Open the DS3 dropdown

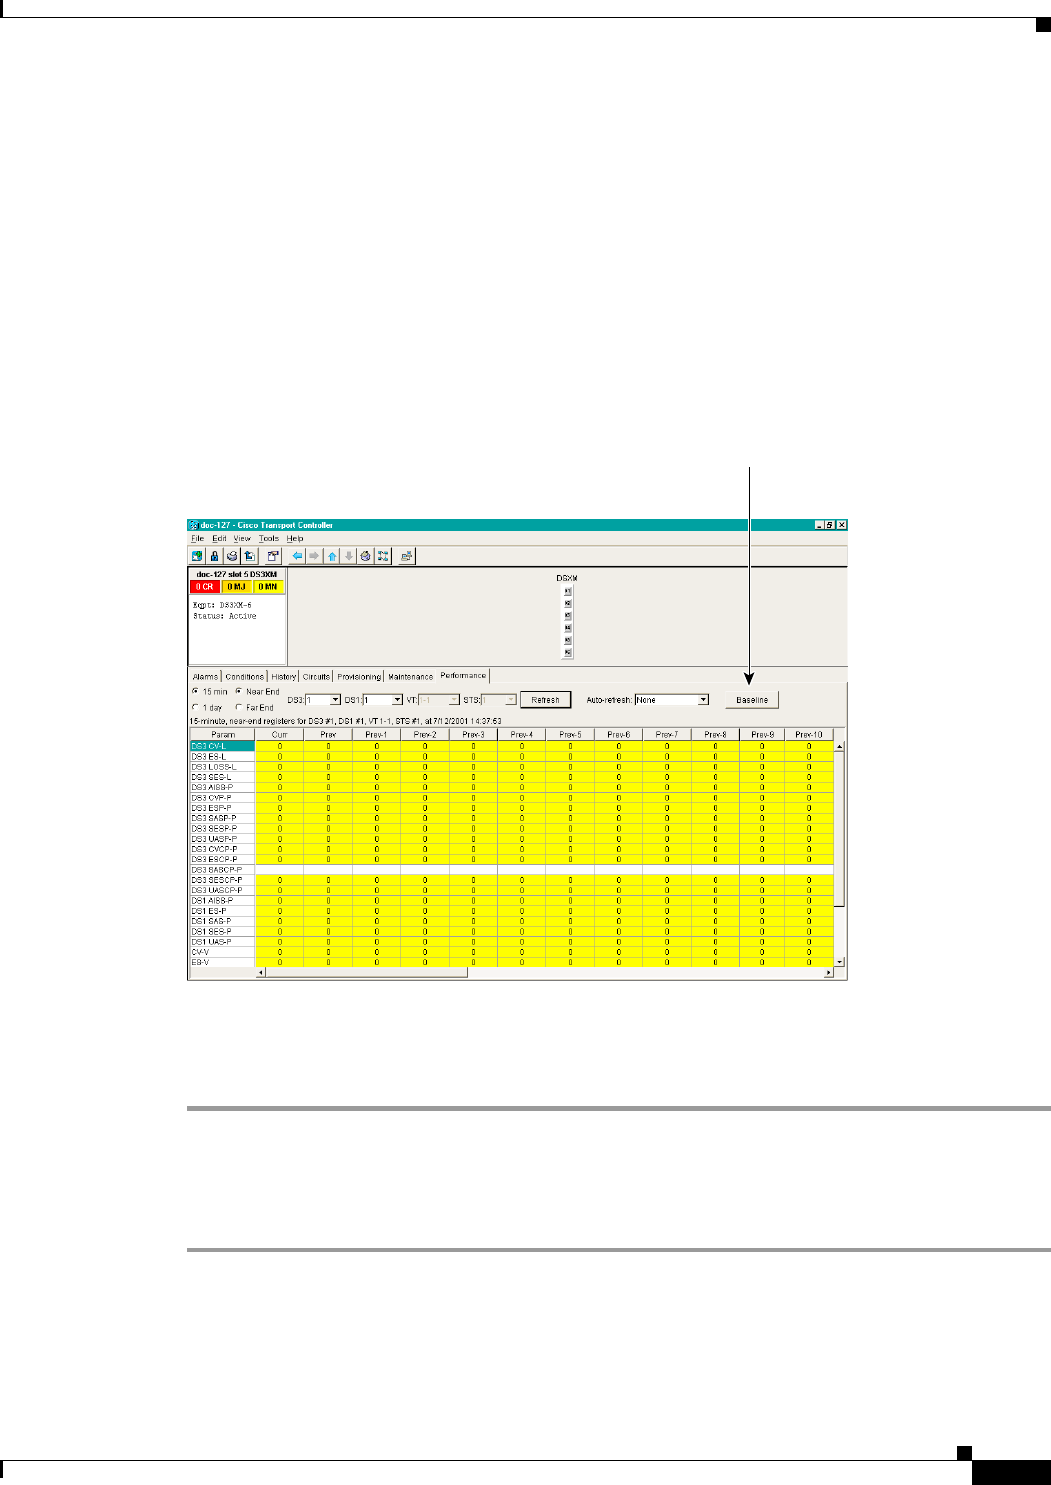(x=323, y=700)
